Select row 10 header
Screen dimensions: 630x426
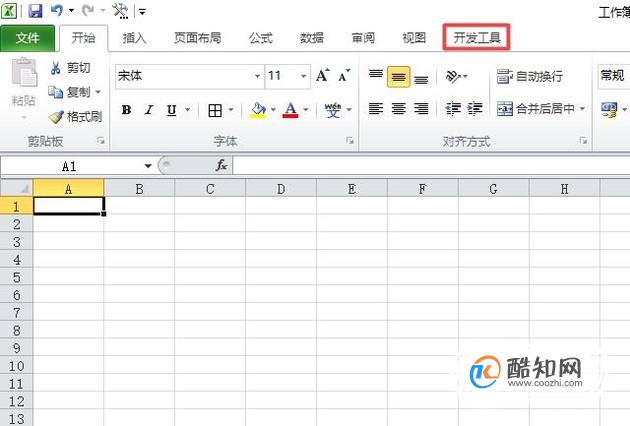click(x=16, y=366)
